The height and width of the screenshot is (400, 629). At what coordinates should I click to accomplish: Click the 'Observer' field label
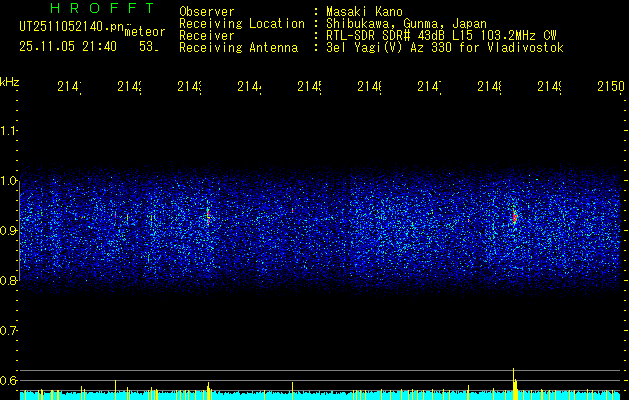[x=207, y=11]
